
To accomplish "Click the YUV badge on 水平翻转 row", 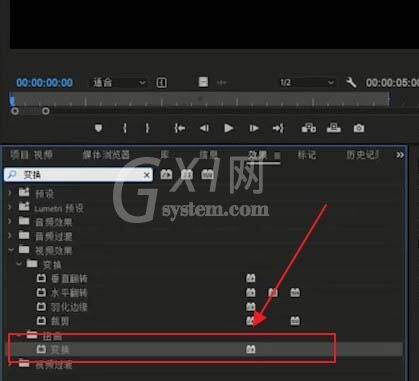I will (x=295, y=293).
